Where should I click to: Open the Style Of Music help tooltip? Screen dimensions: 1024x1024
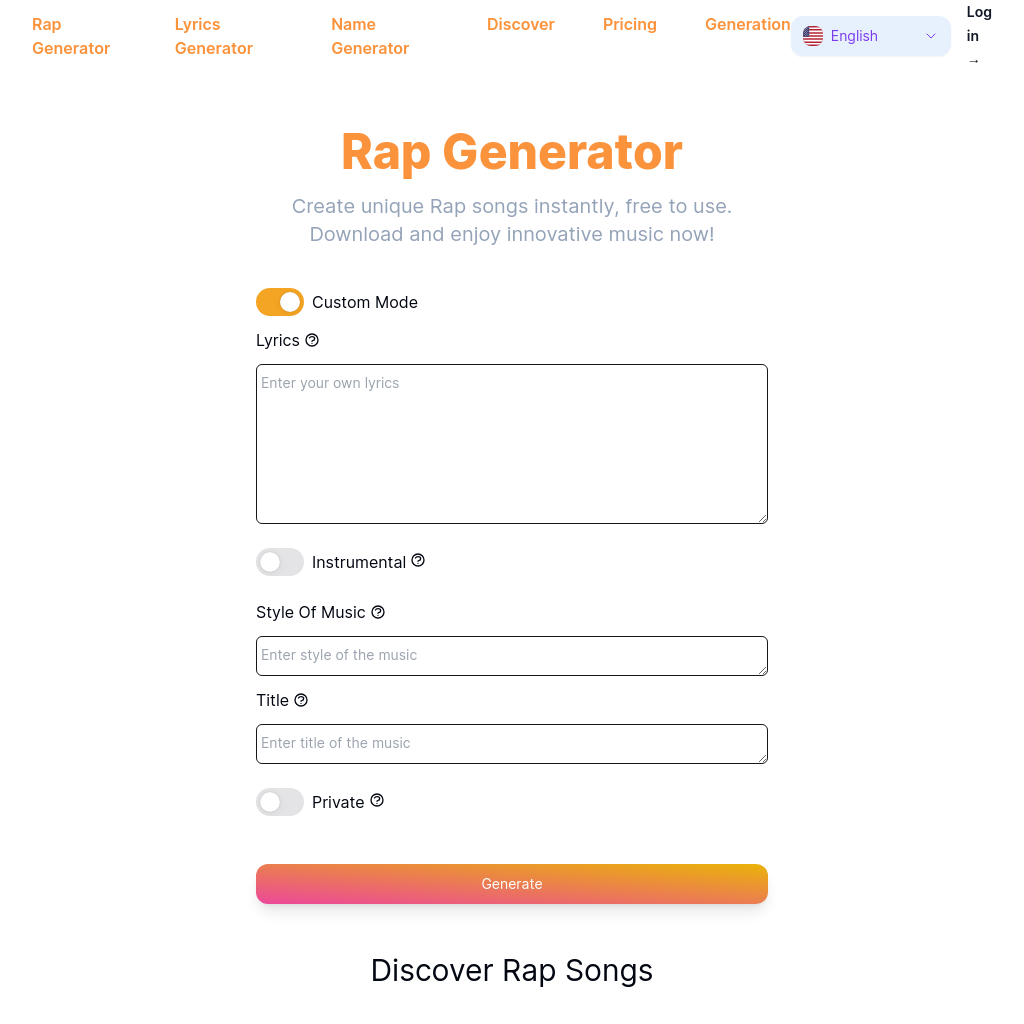click(378, 611)
